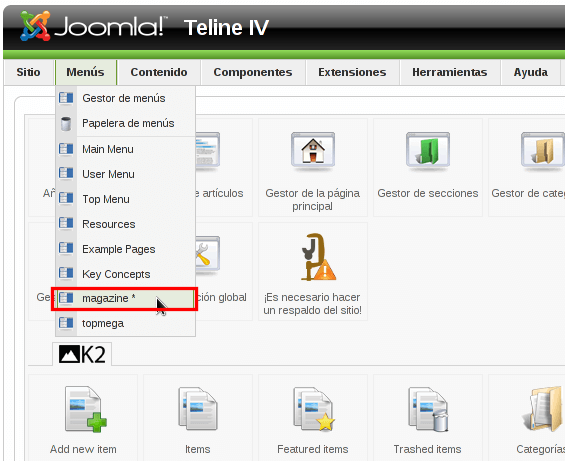Open the K2 Items icon

point(197,408)
